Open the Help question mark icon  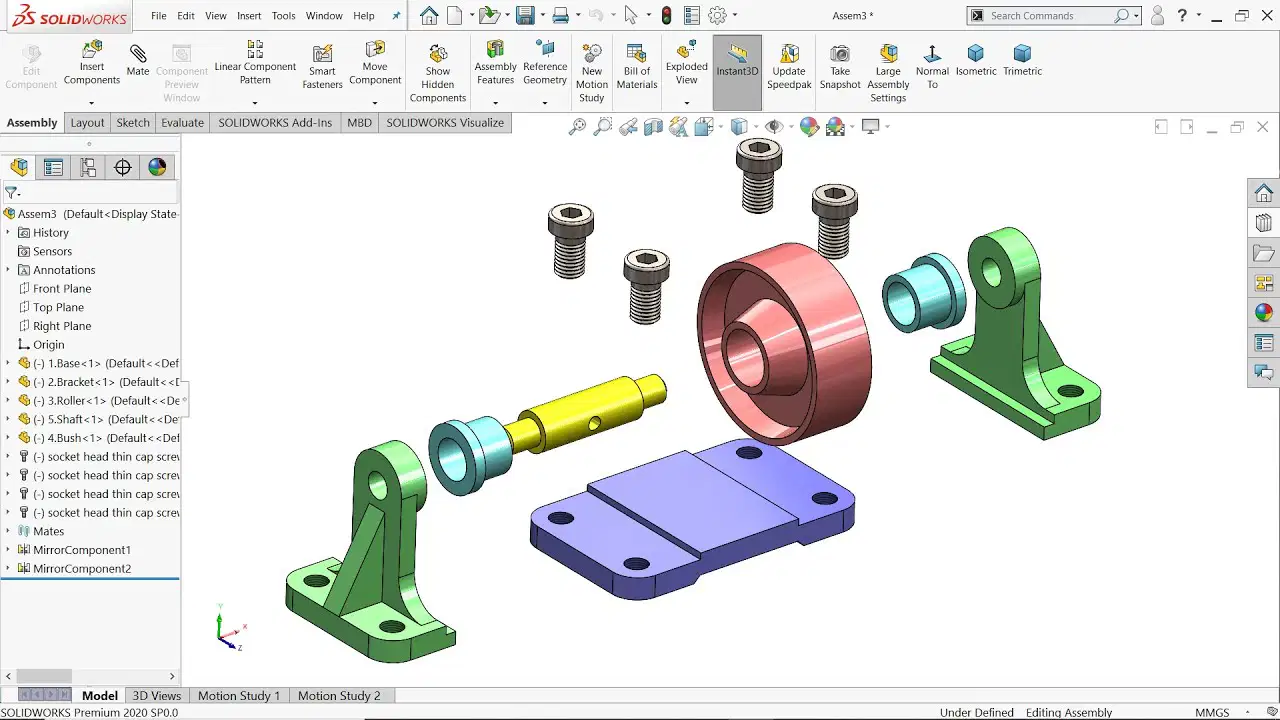tap(1182, 15)
